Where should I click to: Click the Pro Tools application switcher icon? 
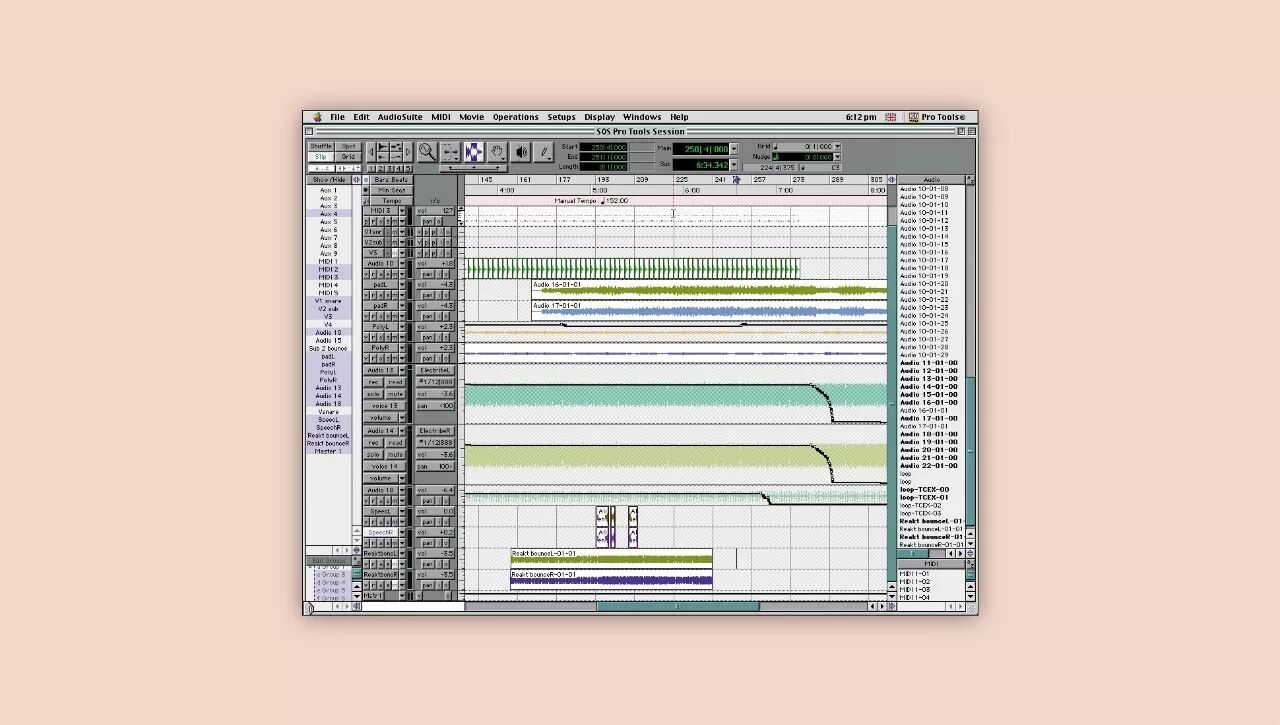click(x=913, y=117)
